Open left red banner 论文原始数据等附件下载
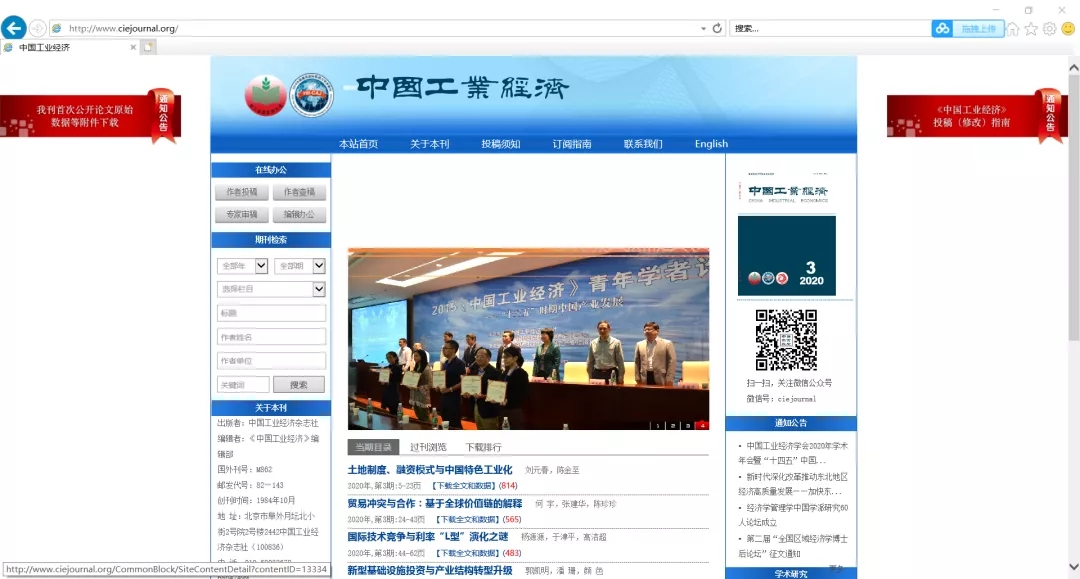 [90, 116]
